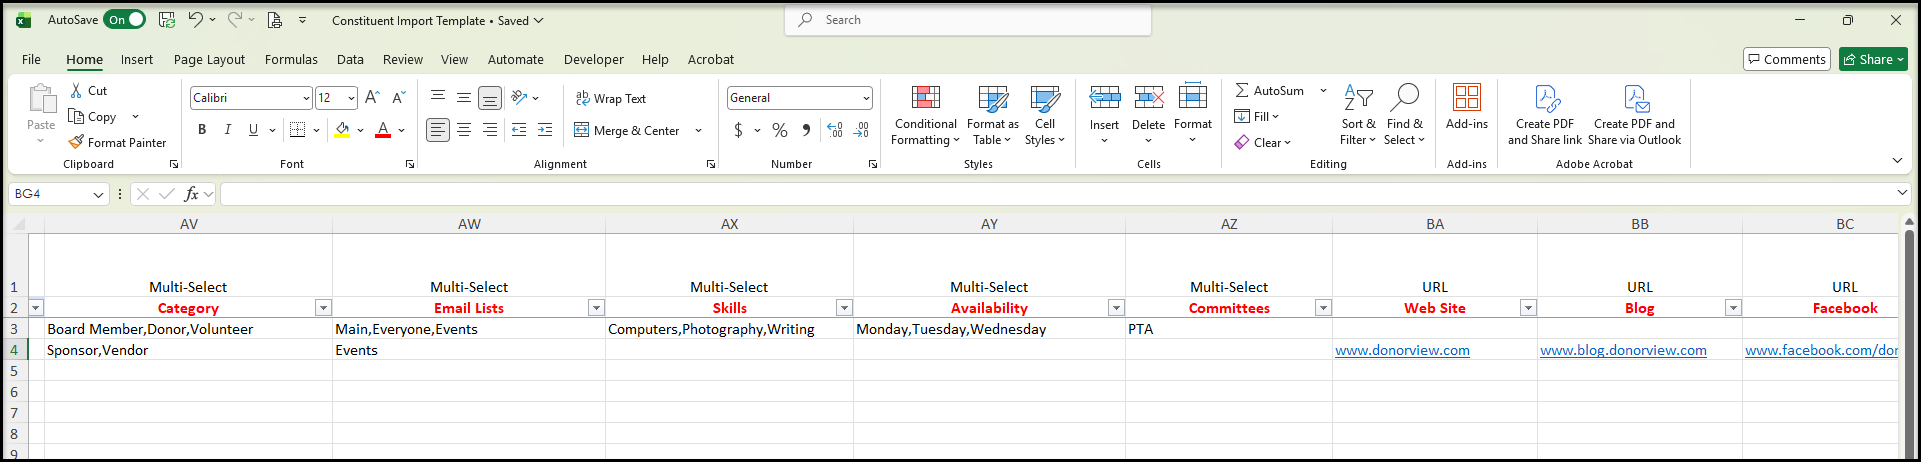The image size is (1921, 462).
Task: Click the Cut scissors icon
Action: 77,91
